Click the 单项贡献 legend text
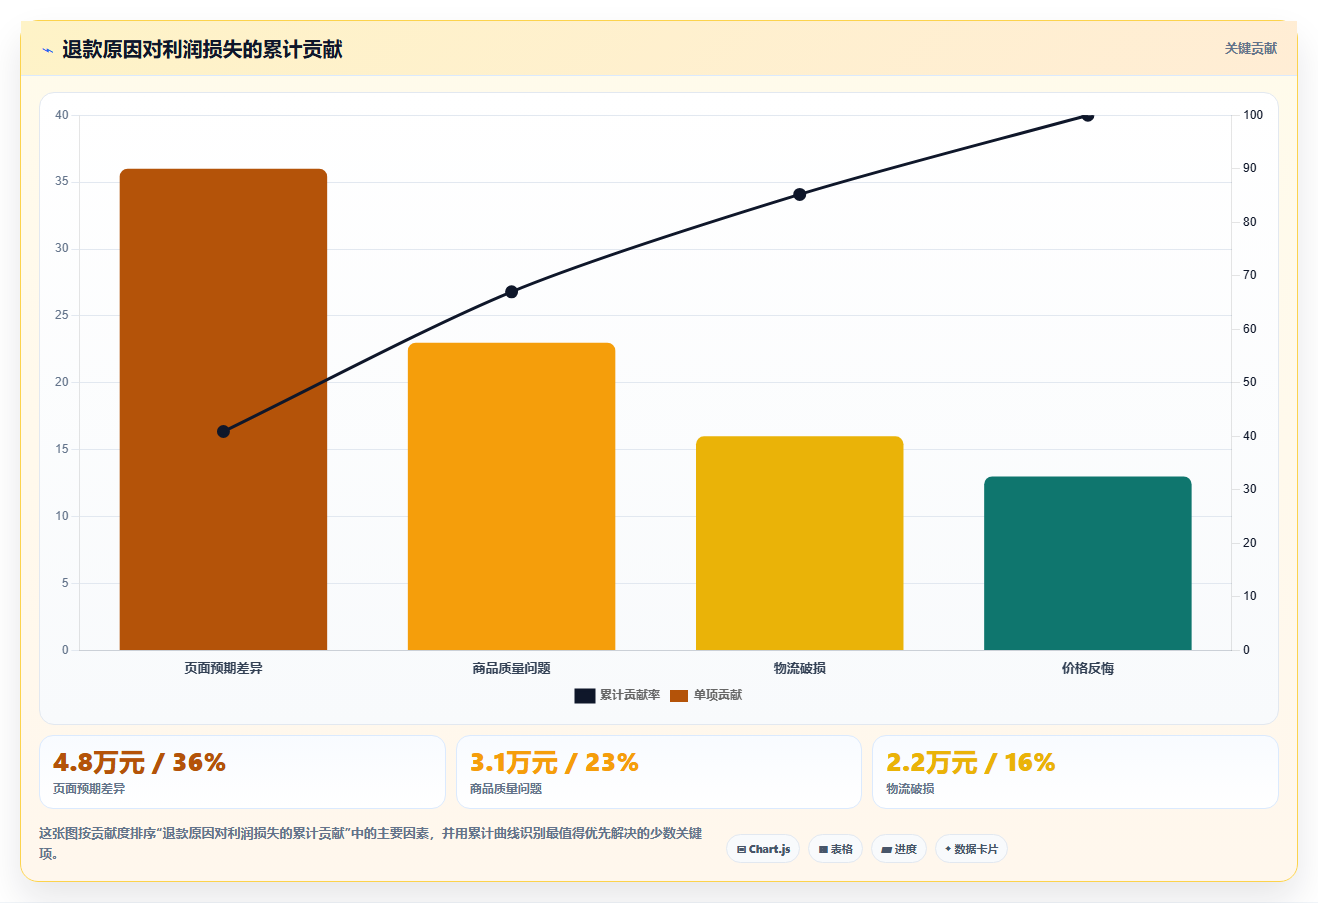Screen dimensions: 1318x903 pyautogui.click(x=718, y=695)
